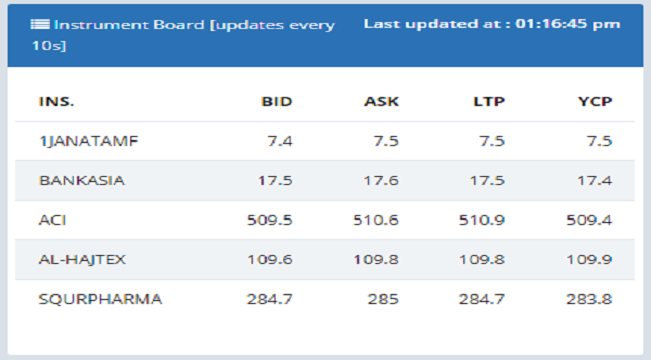The width and height of the screenshot is (651, 360).
Task: Click the YCP column header
Action: (595, 101)
